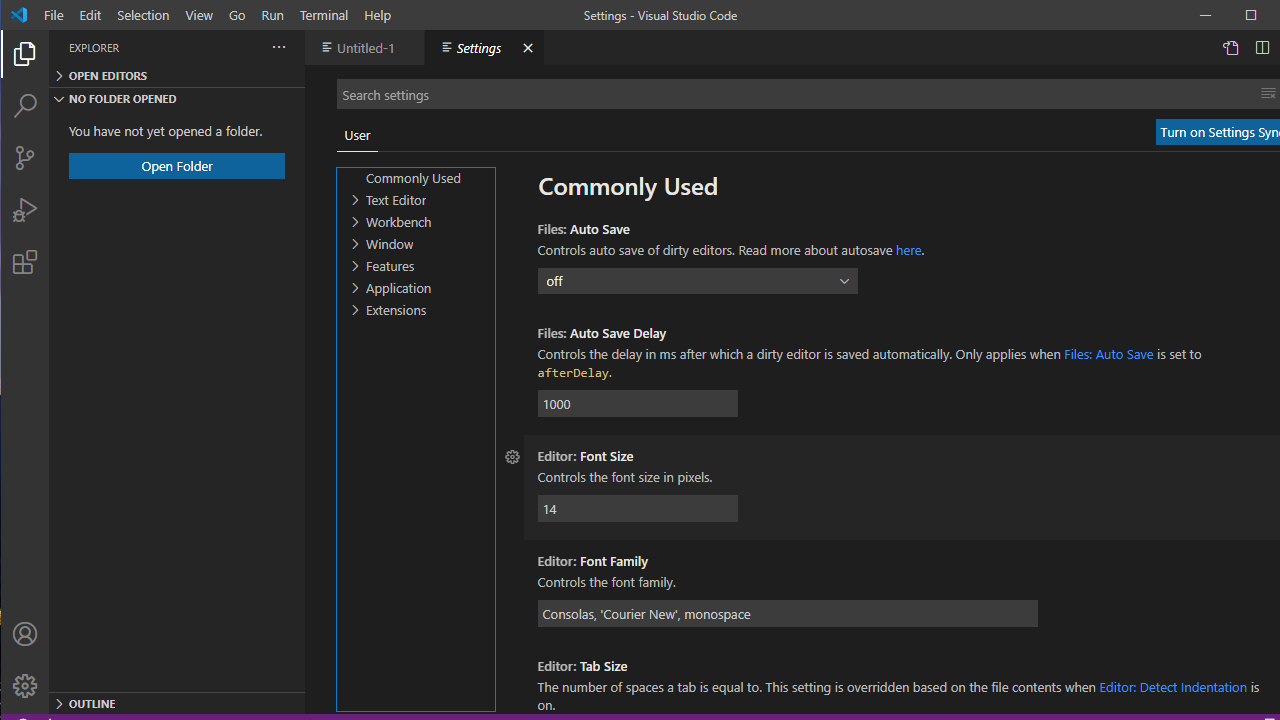Open the Terminal menu
This screenshot has width=1280, height=720.
click(x=323, y=15)
